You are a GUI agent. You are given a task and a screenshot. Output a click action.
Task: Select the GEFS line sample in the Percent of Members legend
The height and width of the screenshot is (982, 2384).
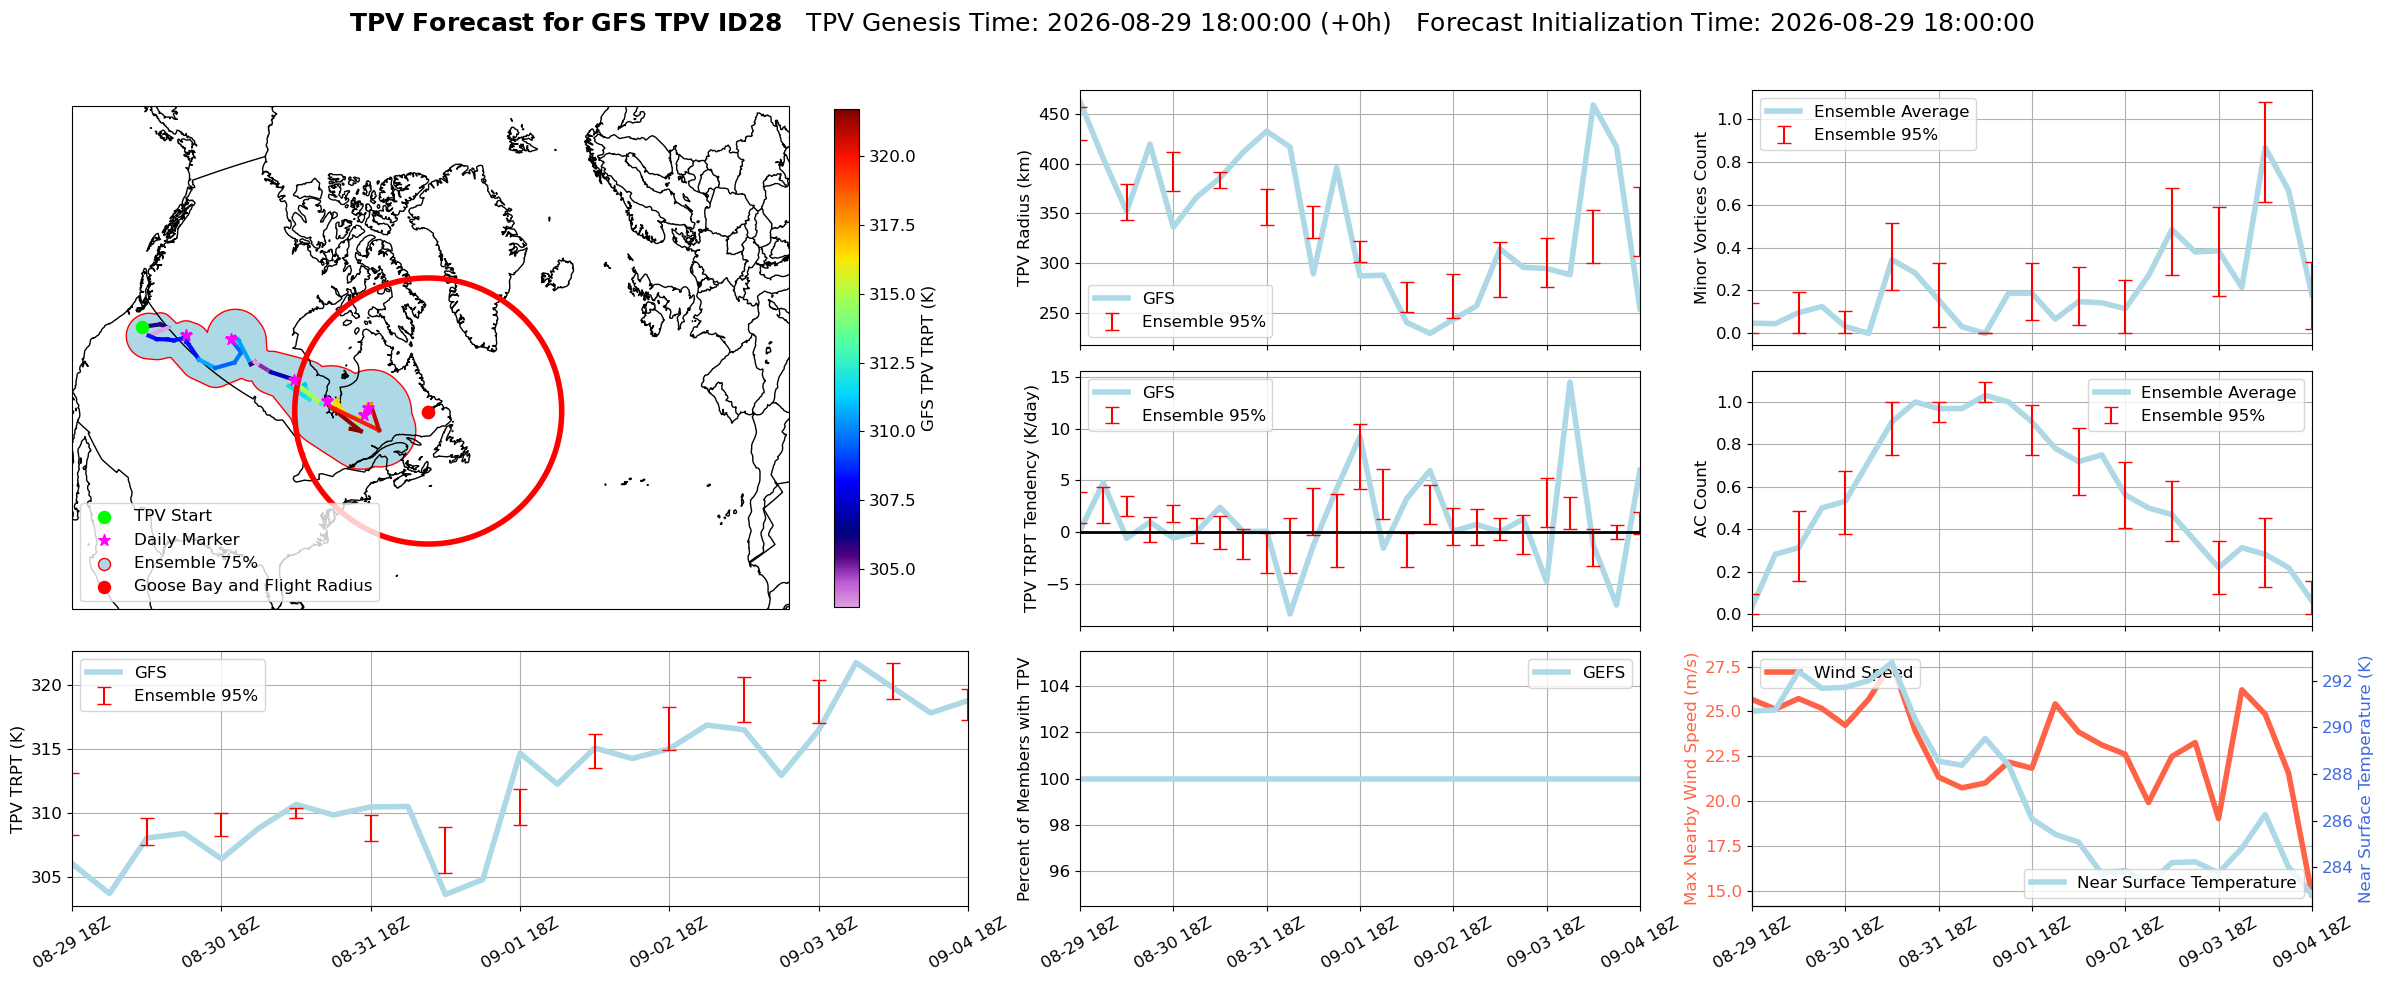click(x=1552, y=672)
